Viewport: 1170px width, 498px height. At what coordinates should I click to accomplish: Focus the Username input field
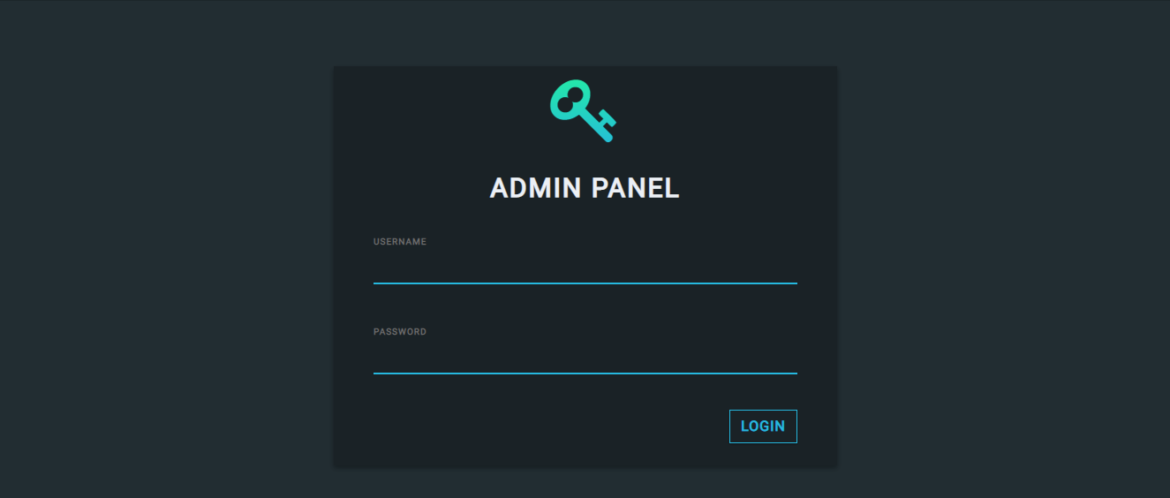pos(585,267)
